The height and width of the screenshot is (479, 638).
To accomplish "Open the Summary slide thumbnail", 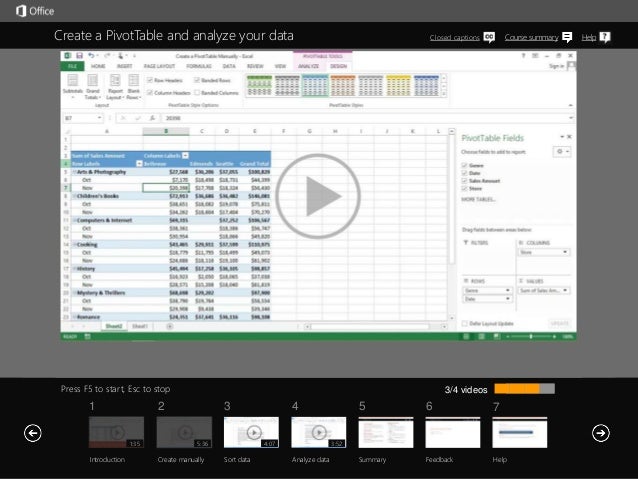I will (386, 432).
